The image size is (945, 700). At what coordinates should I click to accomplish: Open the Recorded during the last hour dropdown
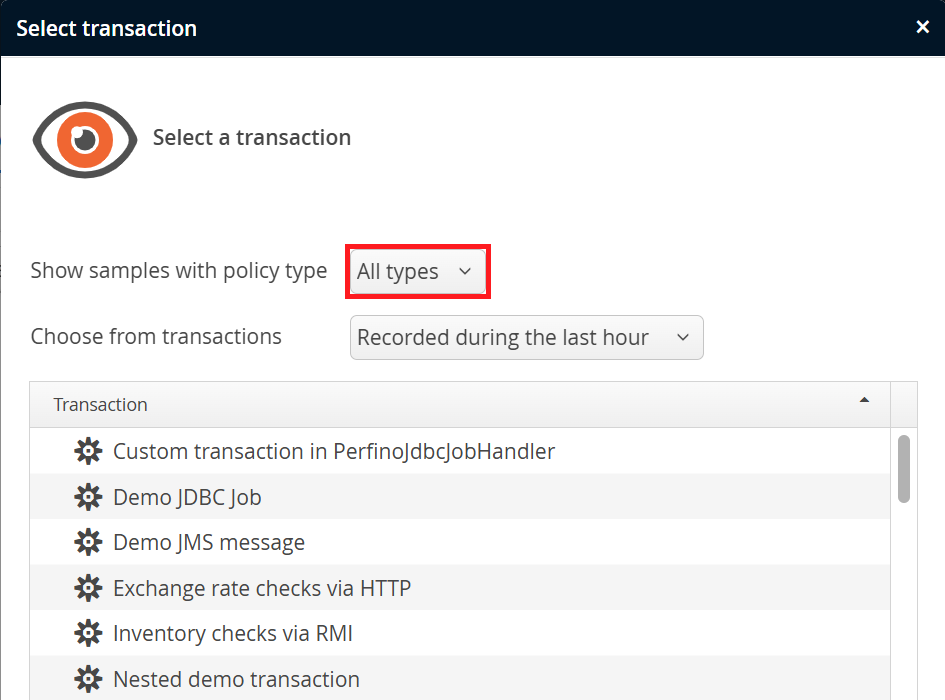click(526, 338)
